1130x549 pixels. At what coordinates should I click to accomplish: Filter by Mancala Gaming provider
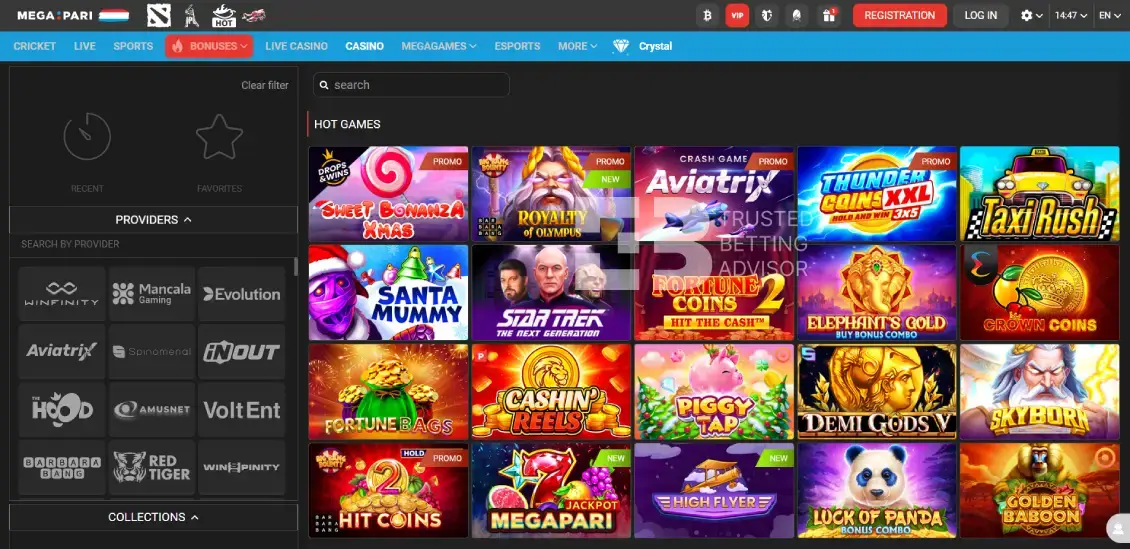(x=151, y=294)
